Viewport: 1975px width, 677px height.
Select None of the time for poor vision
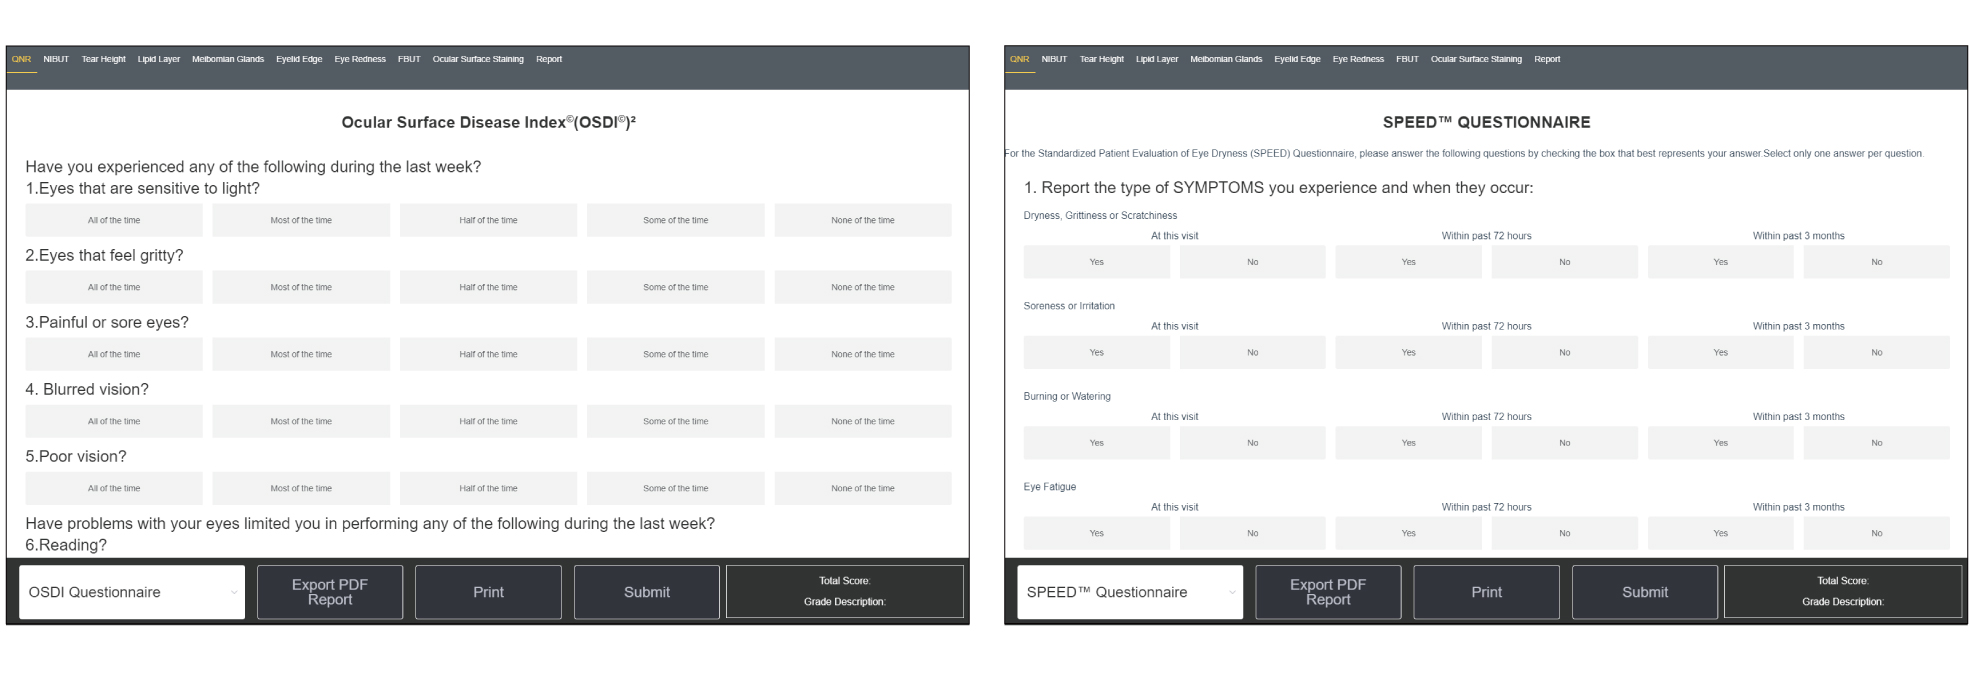coord(863,488)
